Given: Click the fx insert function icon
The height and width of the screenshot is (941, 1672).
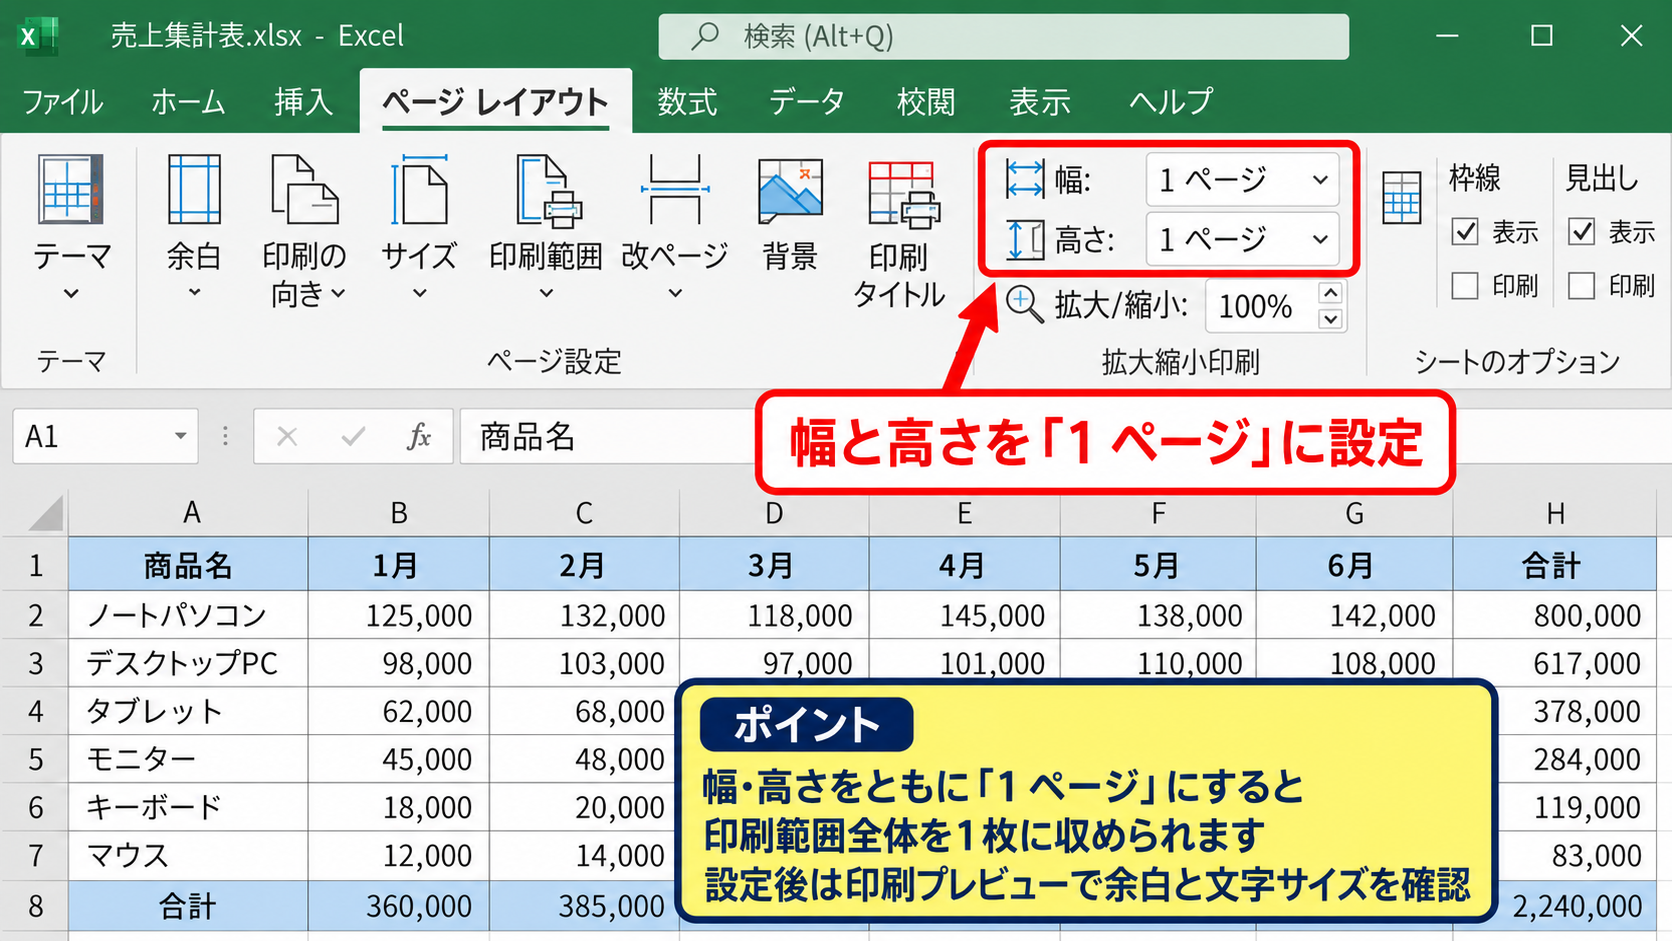Looking at the screenshot, I should [x=419, y=436].
